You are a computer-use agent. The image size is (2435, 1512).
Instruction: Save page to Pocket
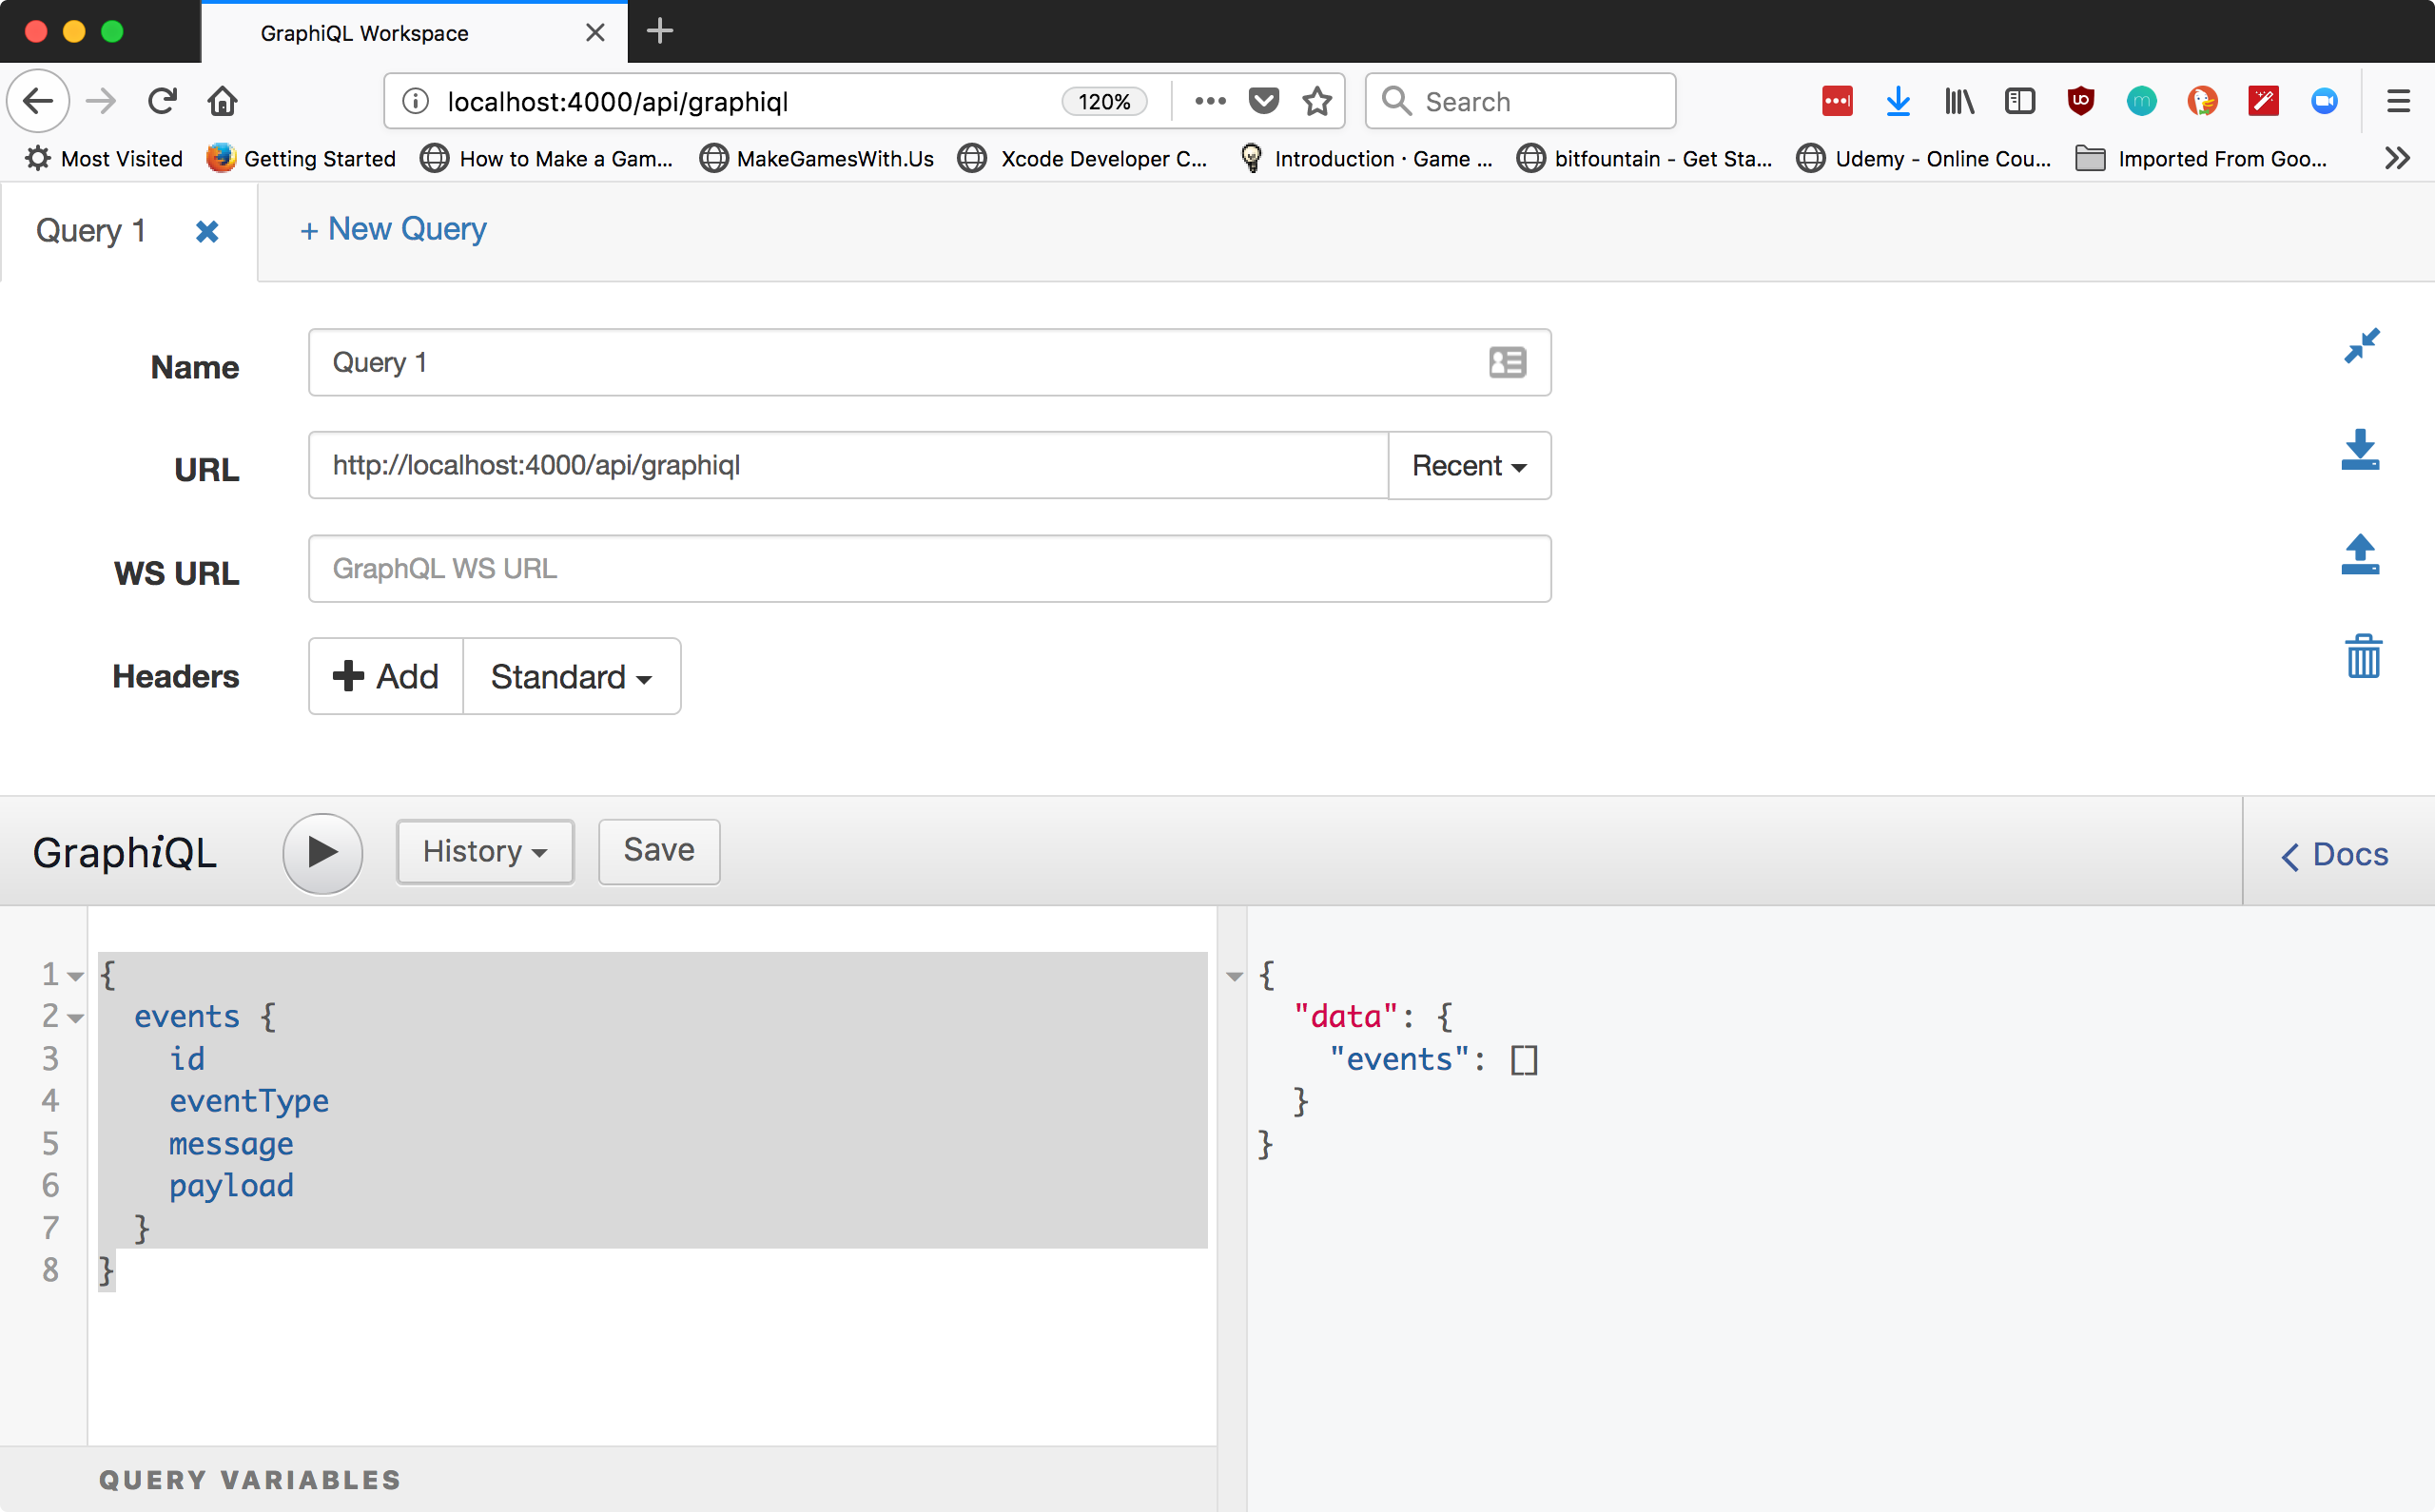[1264, 101]
